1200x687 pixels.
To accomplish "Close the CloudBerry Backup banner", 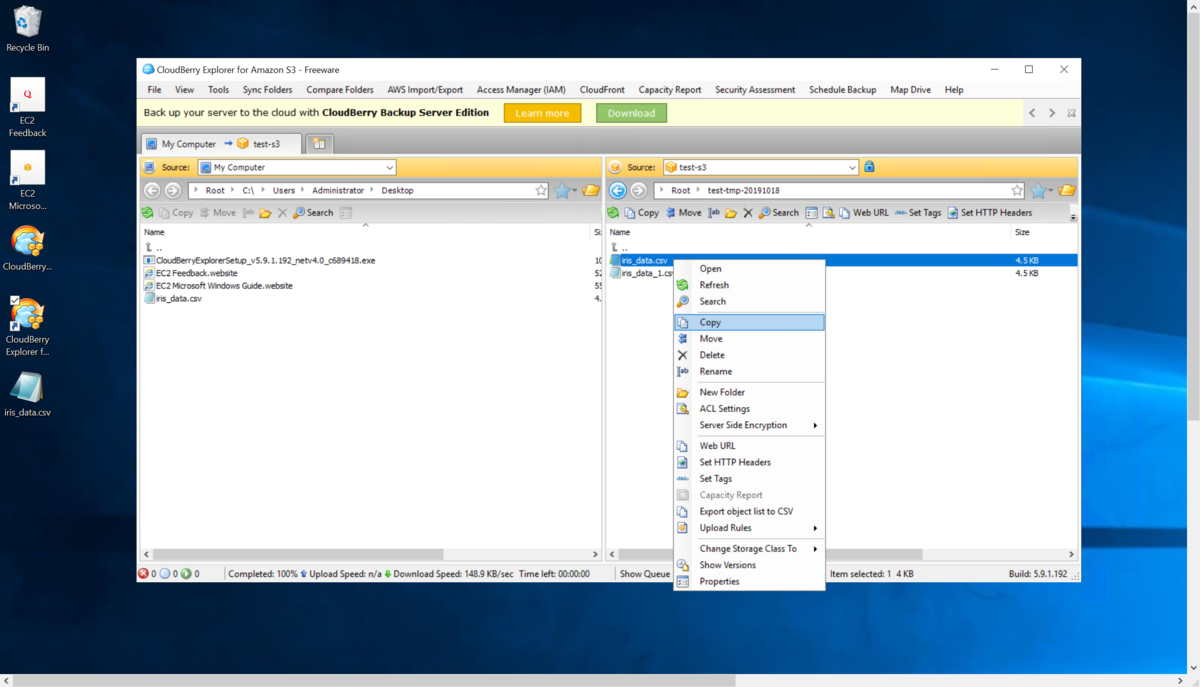I will pyautogui.click(x=1071, y=113).
